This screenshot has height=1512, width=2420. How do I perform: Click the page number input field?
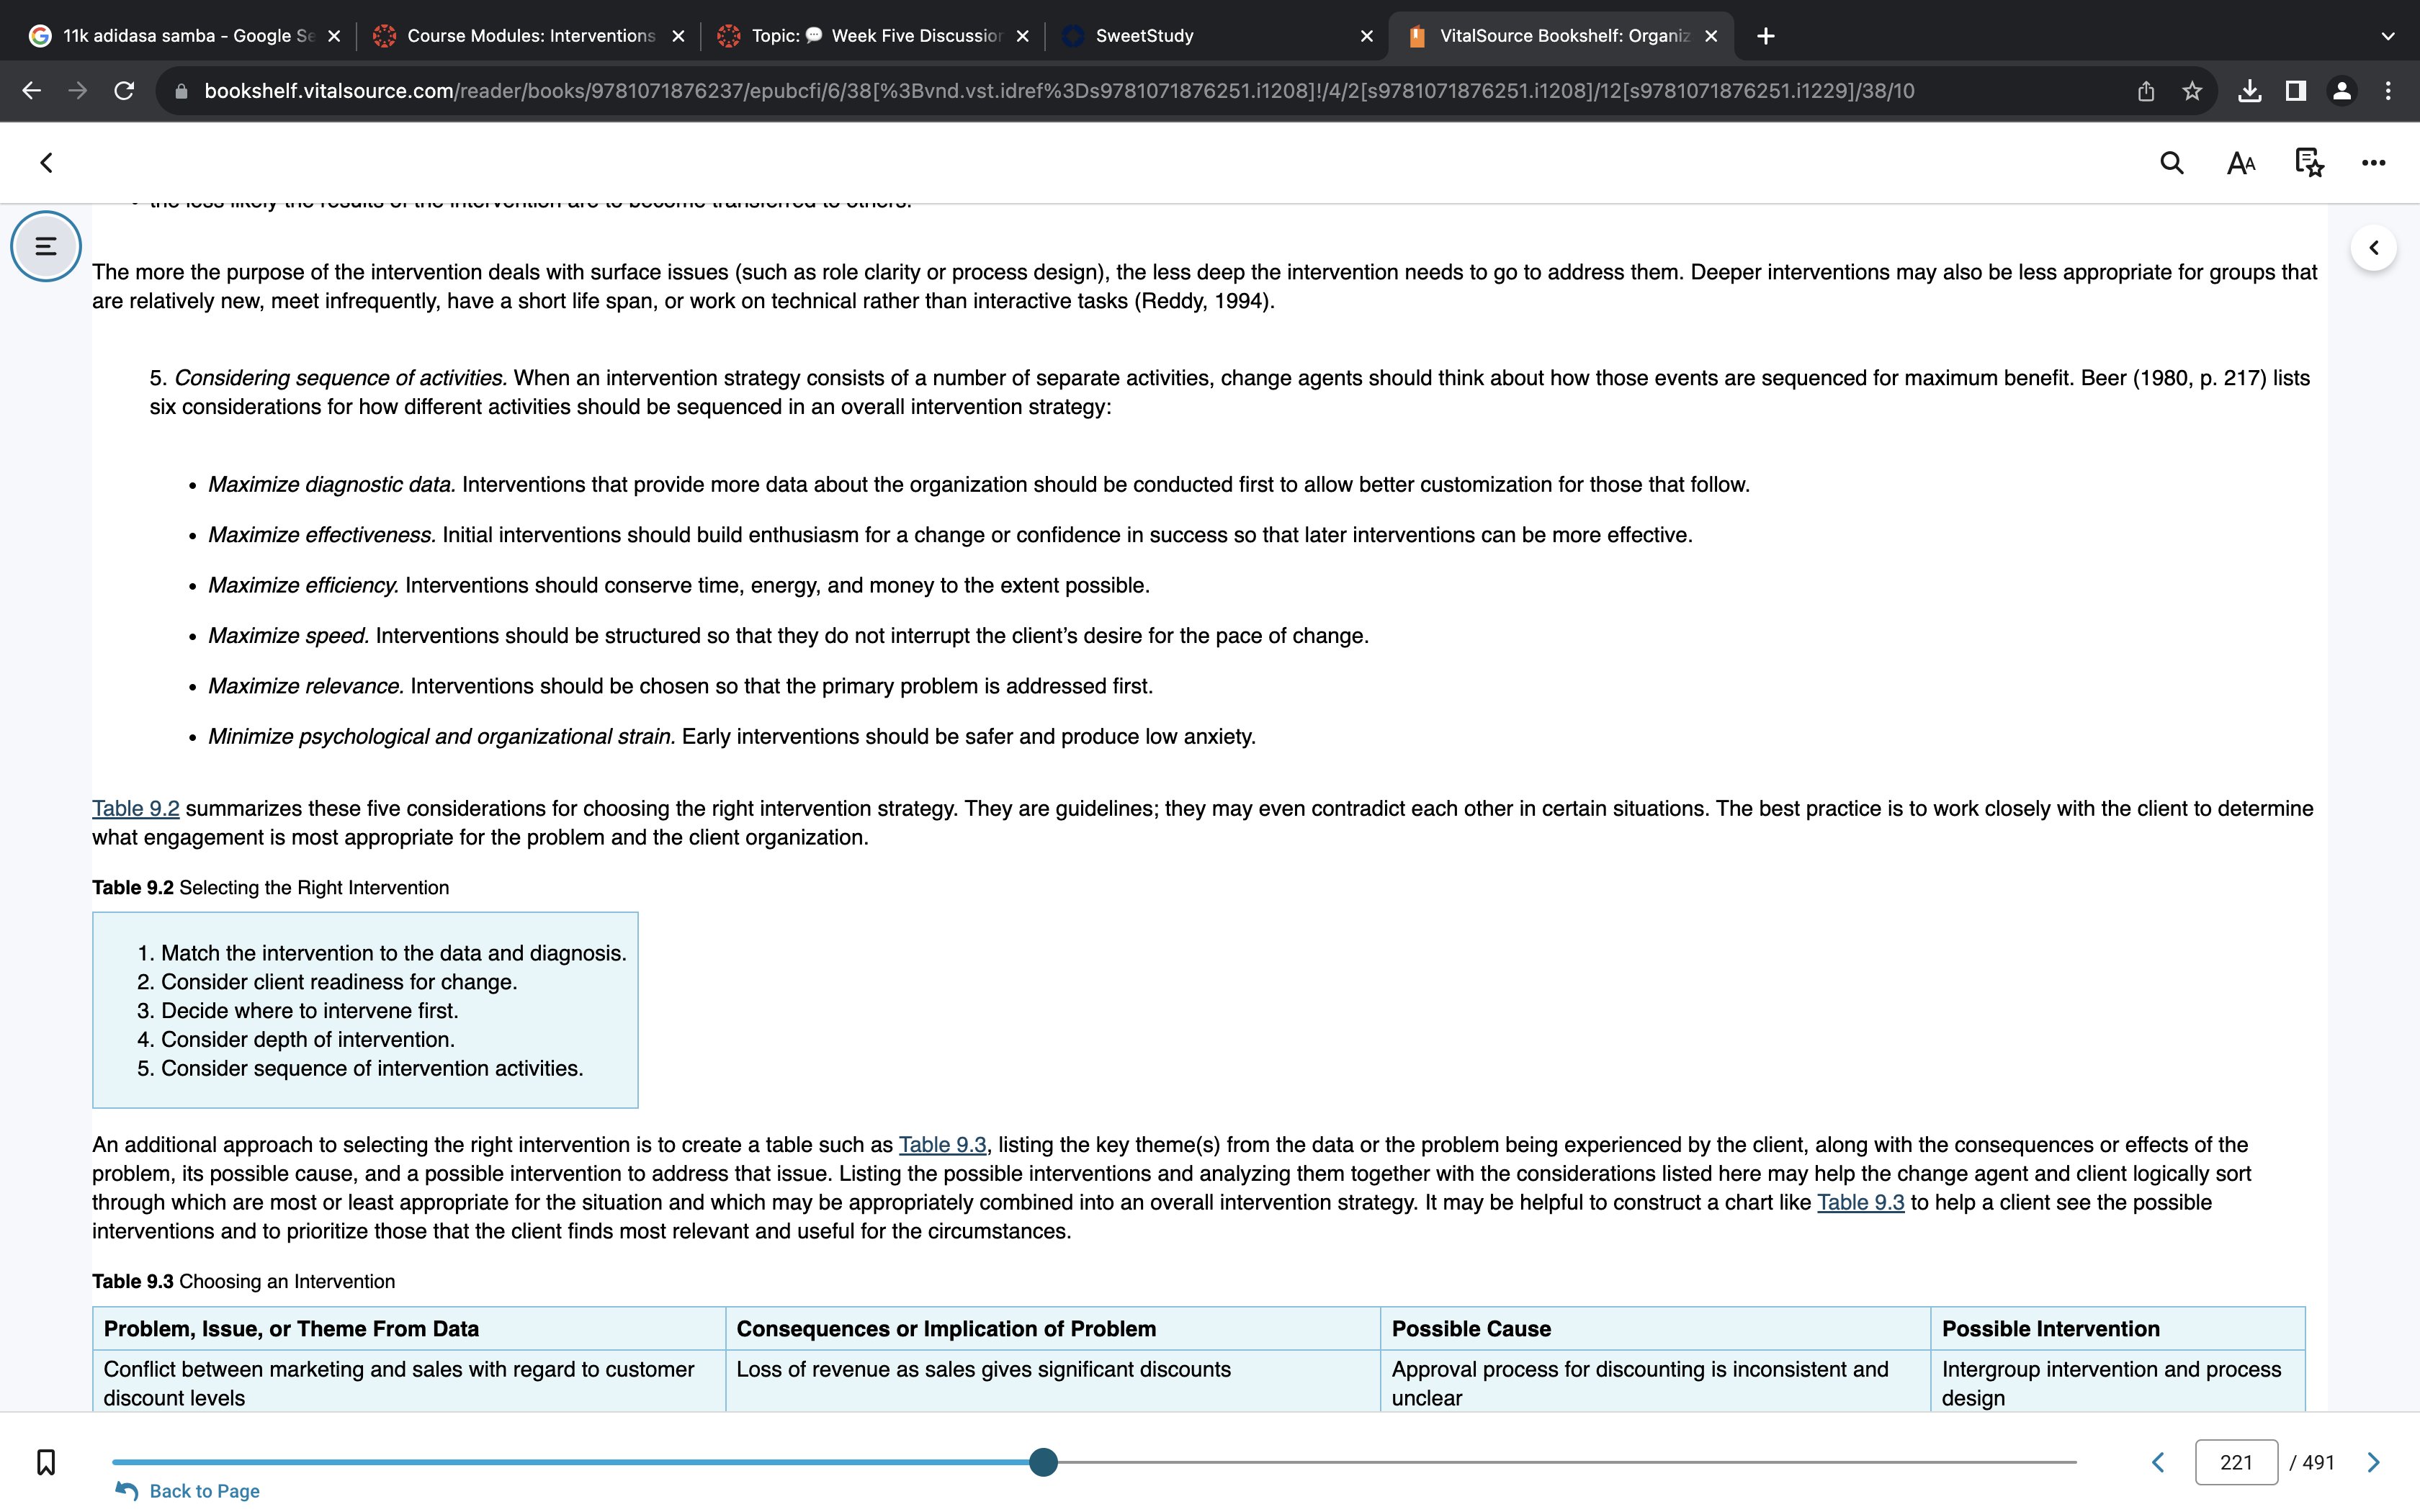[x=2236, y=1462]
